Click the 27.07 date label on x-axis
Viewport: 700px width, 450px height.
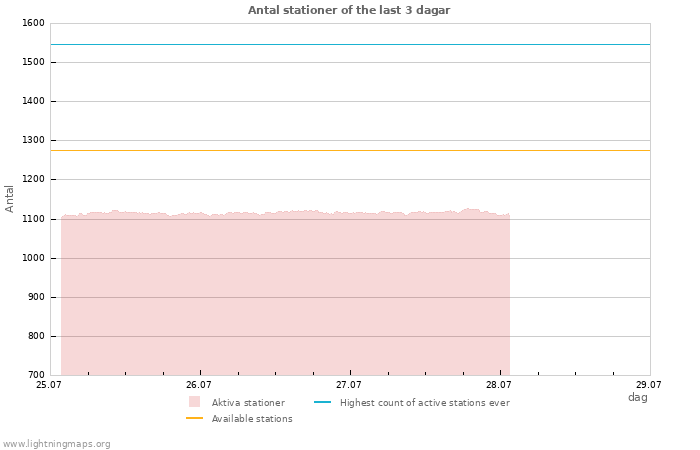(349, 384)
